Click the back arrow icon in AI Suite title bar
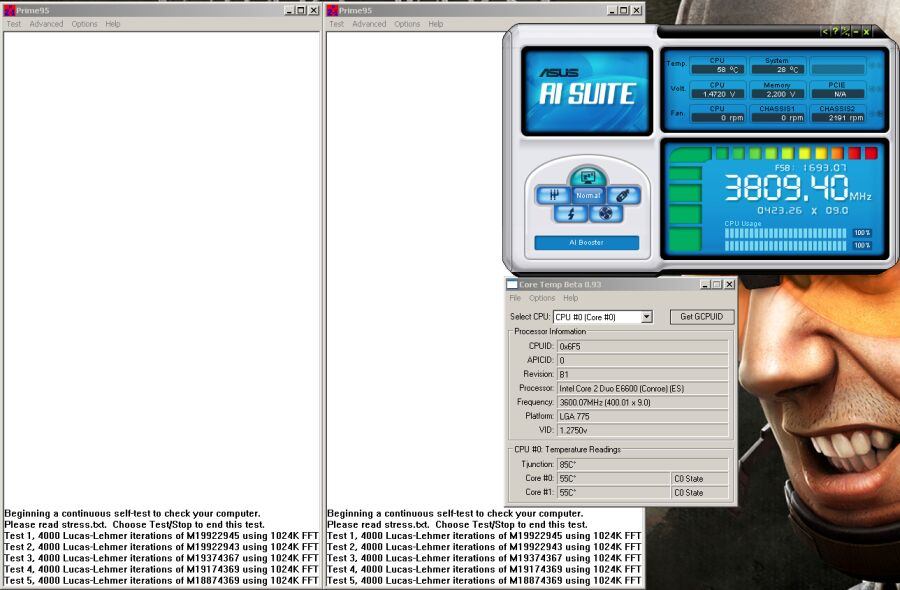The width and height of the screenshot is (900, 590). (825, 32)
